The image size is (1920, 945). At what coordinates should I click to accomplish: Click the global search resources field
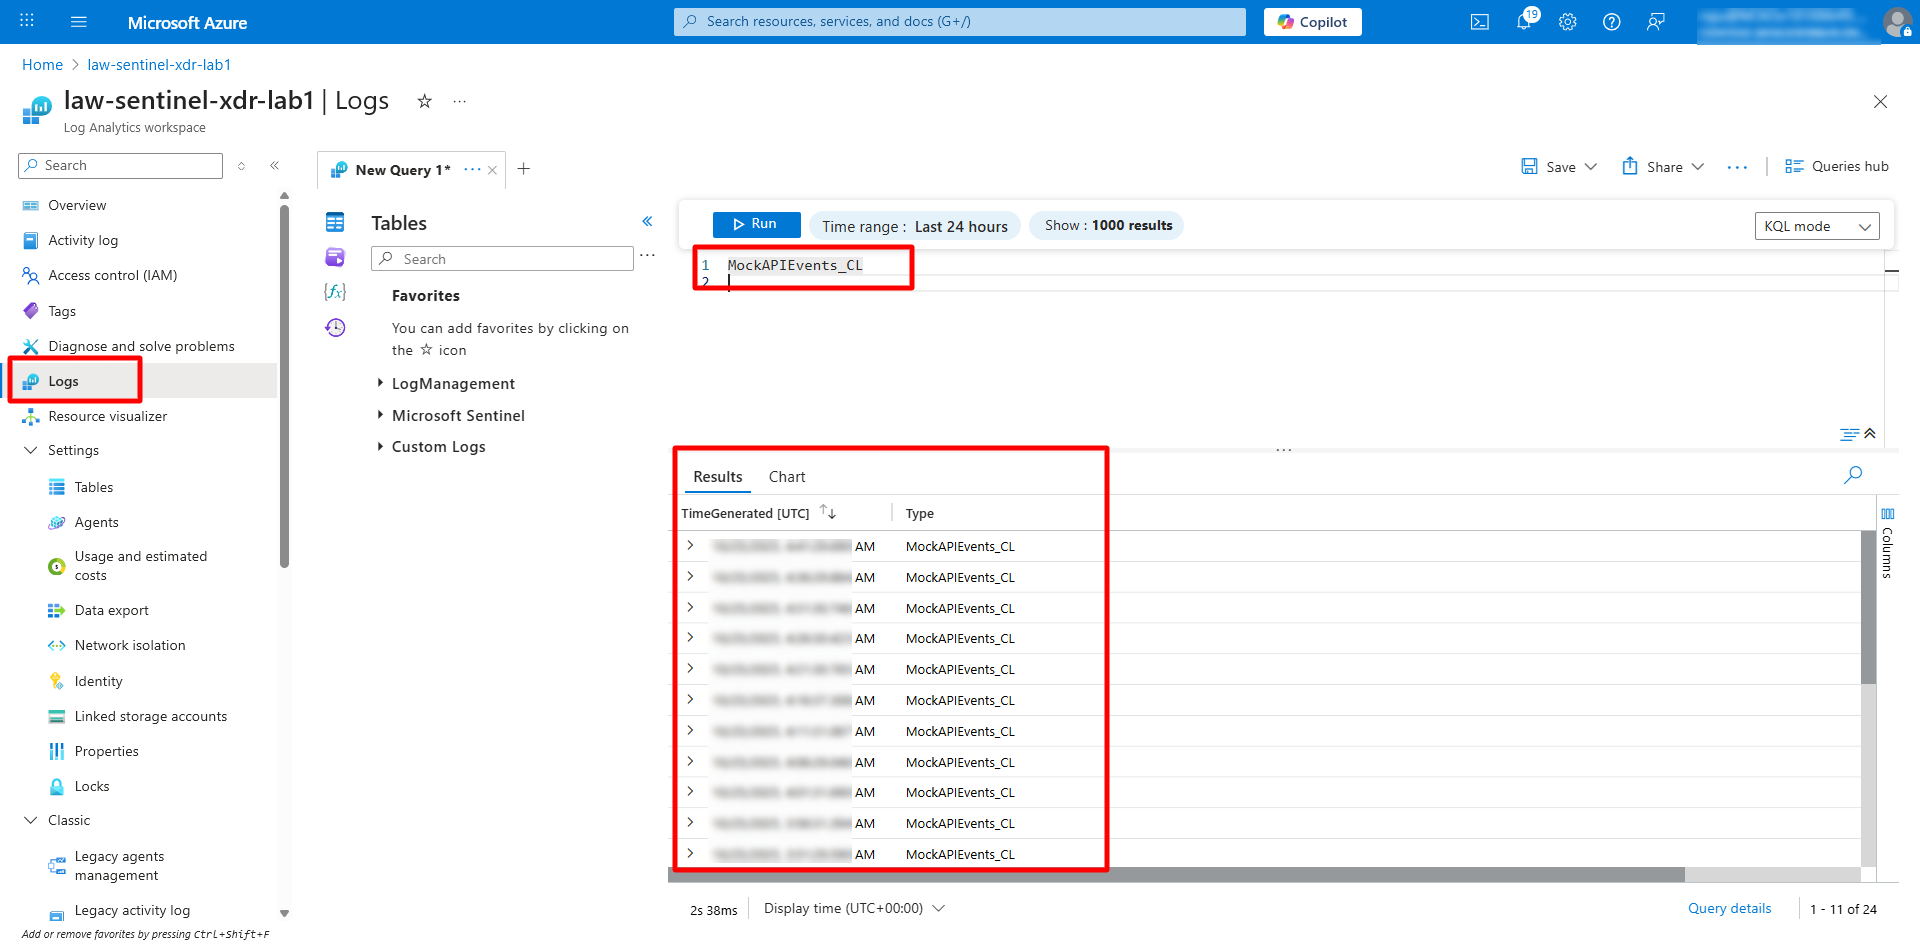960,22
